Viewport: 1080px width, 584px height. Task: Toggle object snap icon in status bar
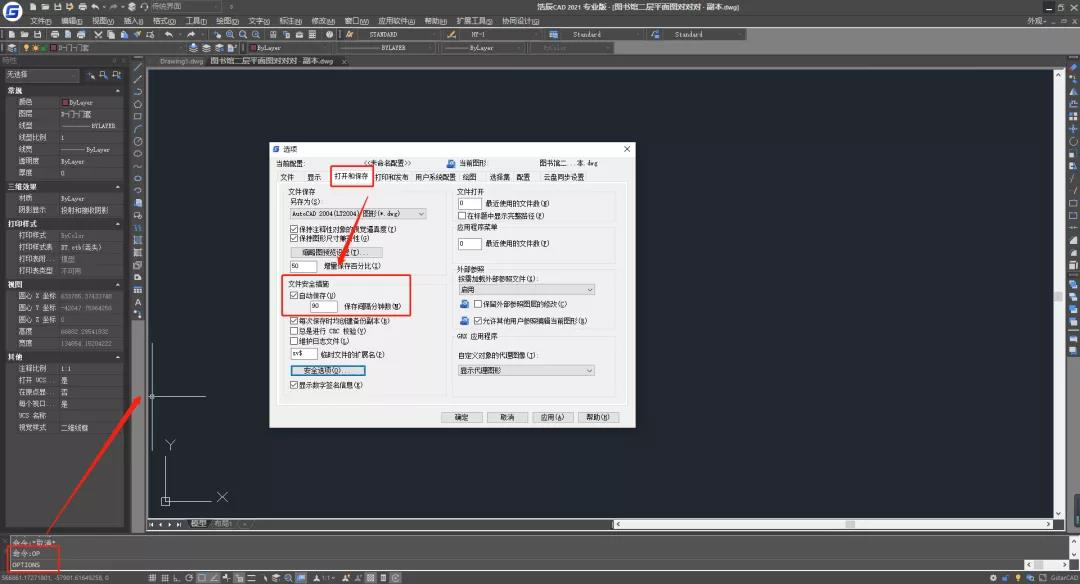[x=201, y=578]
